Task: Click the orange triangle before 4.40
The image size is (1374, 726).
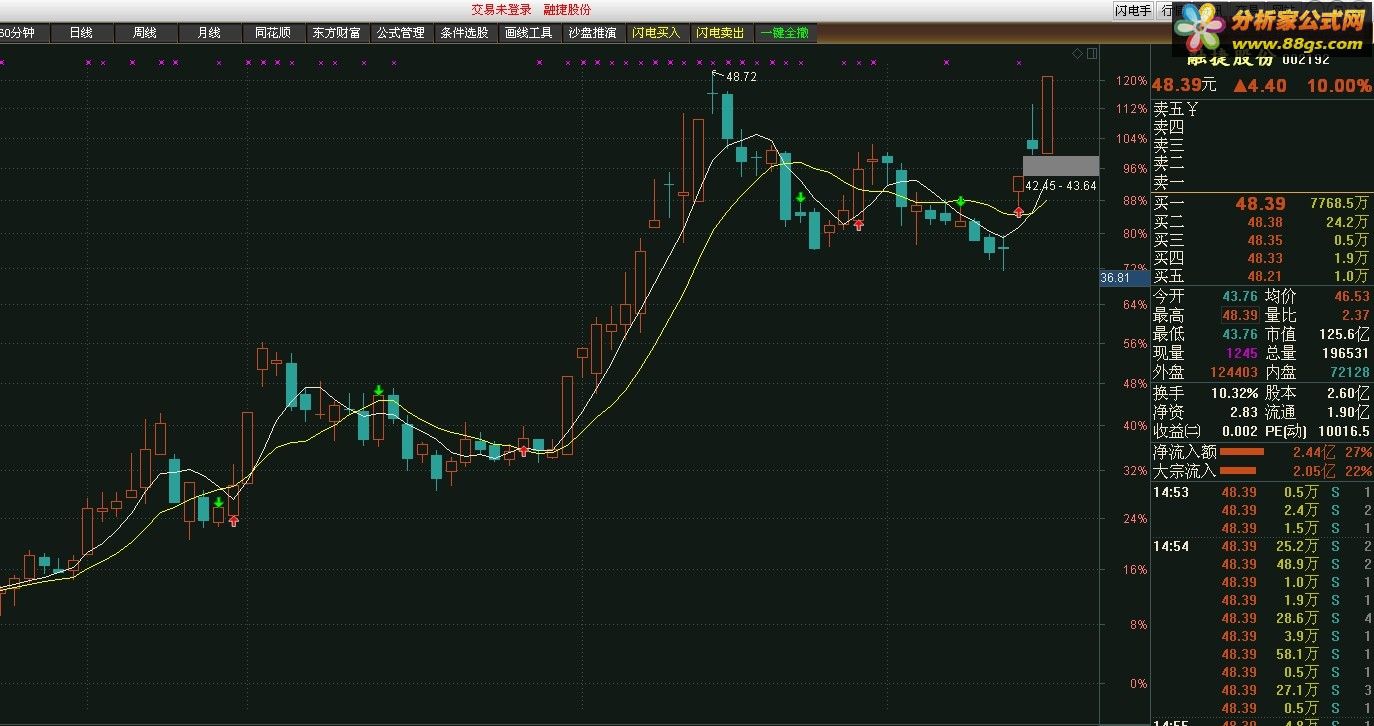Action: [x=1239, y=86]
